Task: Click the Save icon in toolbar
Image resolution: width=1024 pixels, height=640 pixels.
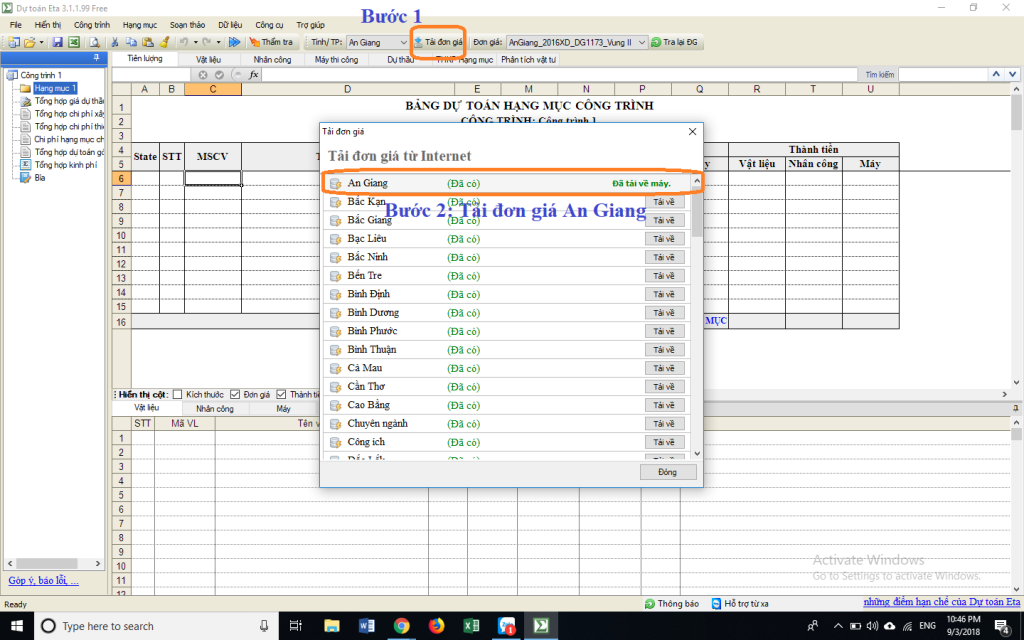Action: tap(57, 42)
